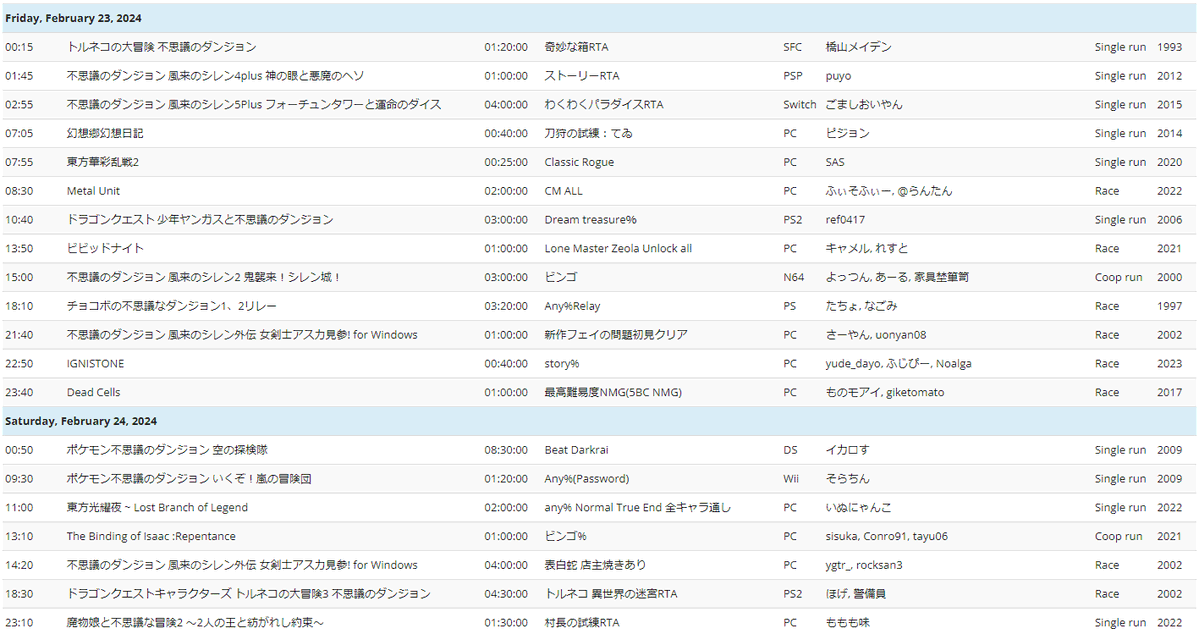Click the '幻想郷幻想日記' game title
Viewport: 1199px width, 634px height.
(x=105, y=133)
